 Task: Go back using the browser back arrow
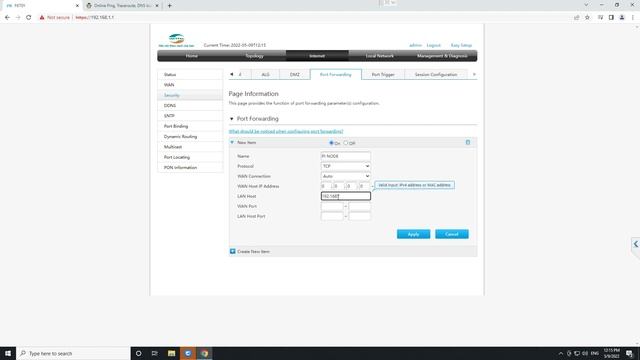pyautogui.click(x=7, y=18)
